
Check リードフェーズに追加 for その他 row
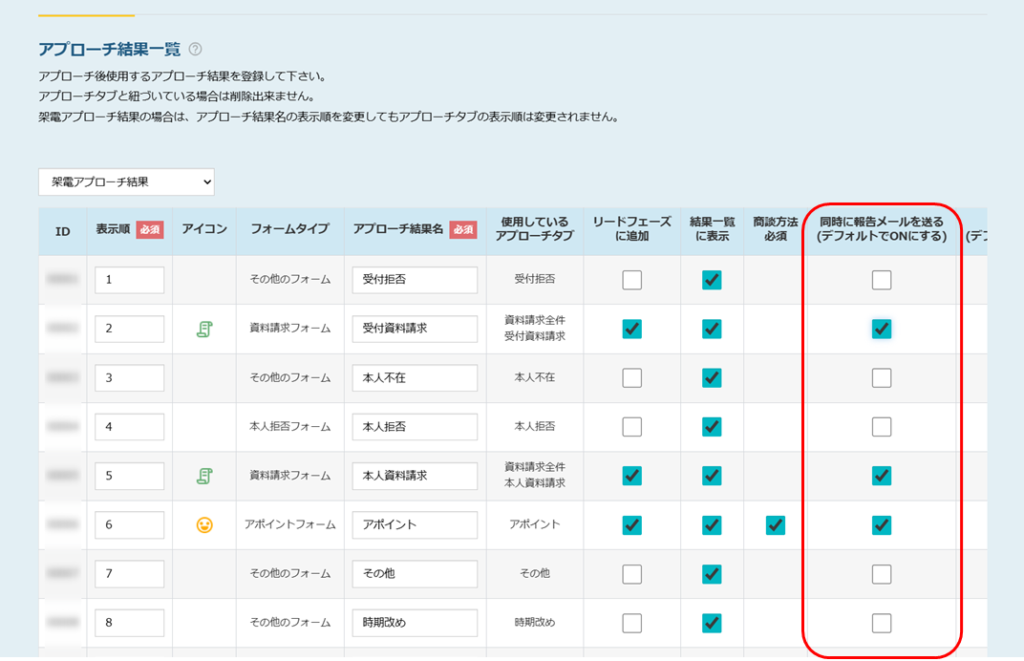click(632, 574)
